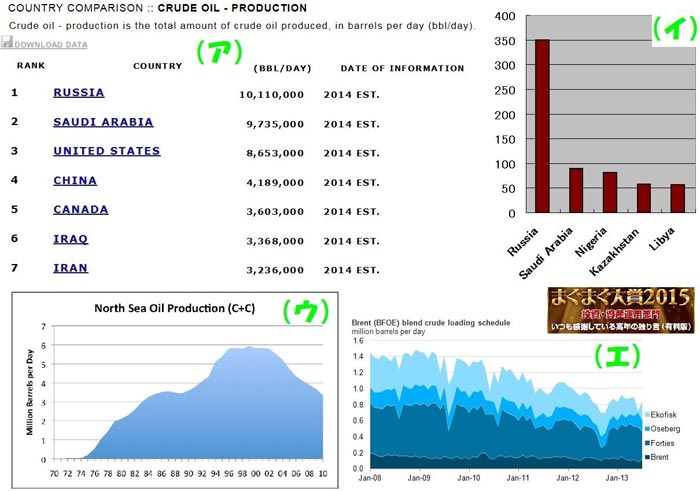
Task: Follow the CANADA link in the table
Action: pyautogui.click(x=81, y=209)
